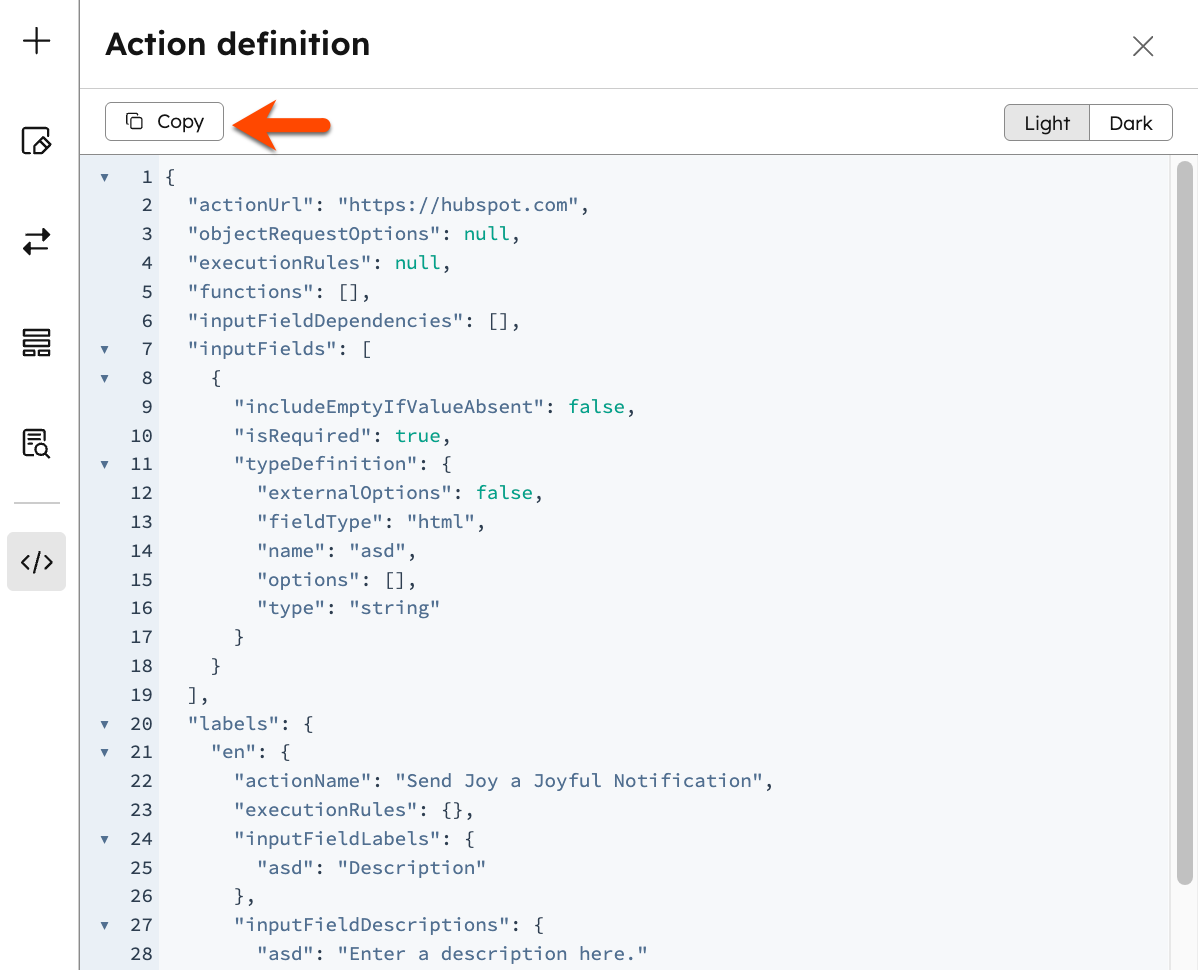Open the document search sidebar icon

[x=37, y=443]
